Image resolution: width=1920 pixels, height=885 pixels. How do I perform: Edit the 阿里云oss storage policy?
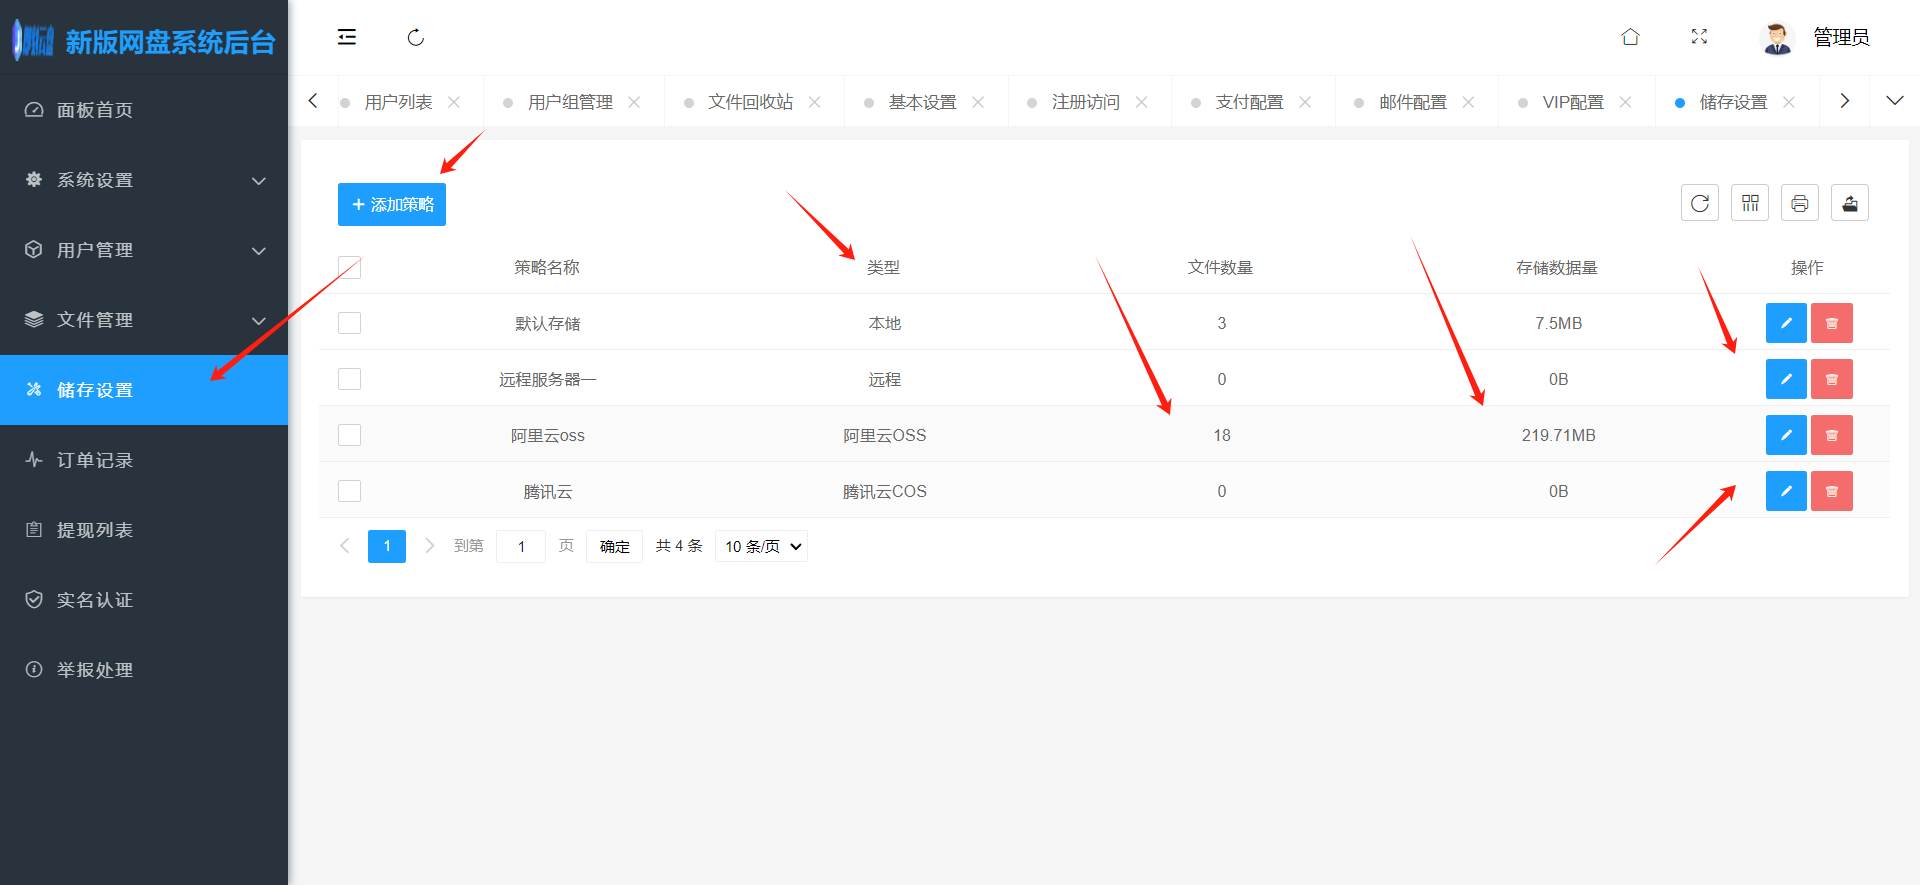pyautogui.click(x=1785, y=435)
